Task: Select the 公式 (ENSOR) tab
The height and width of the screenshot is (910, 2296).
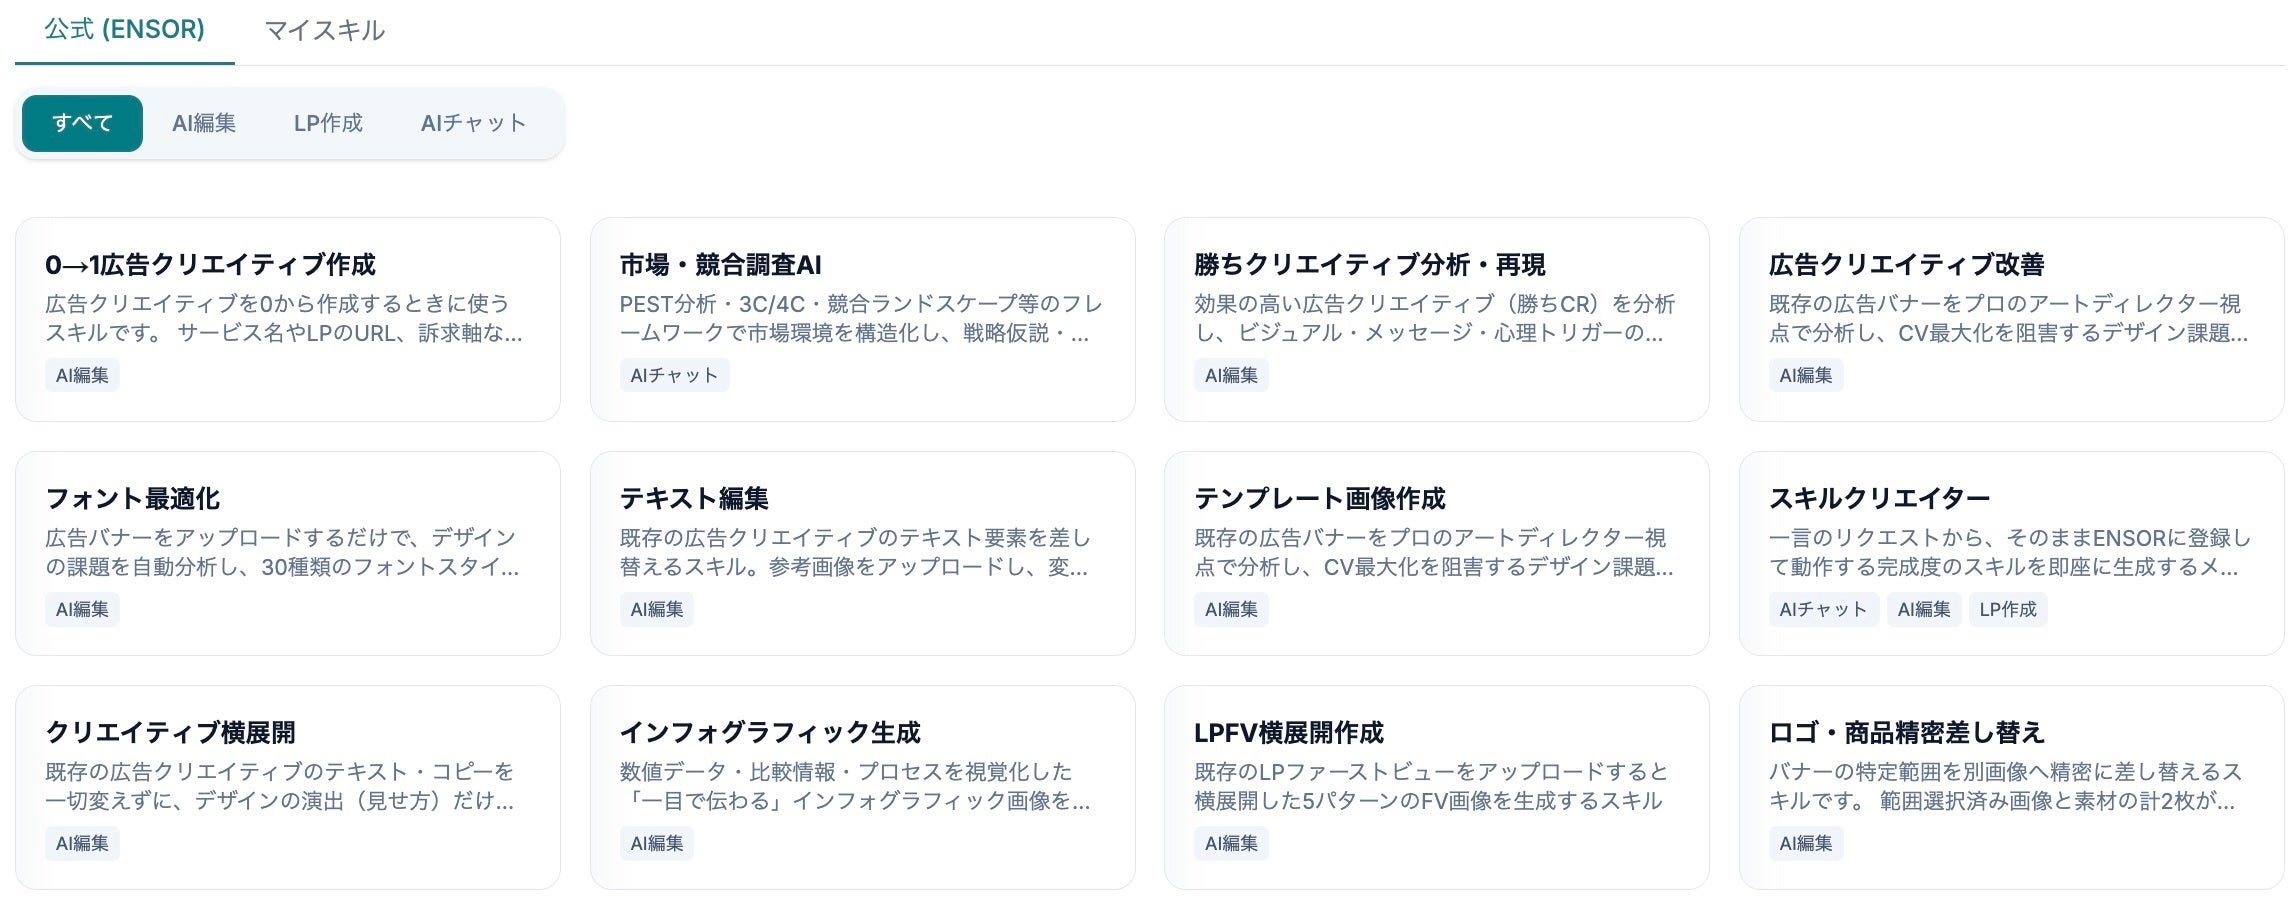Action: coord(124,30)
